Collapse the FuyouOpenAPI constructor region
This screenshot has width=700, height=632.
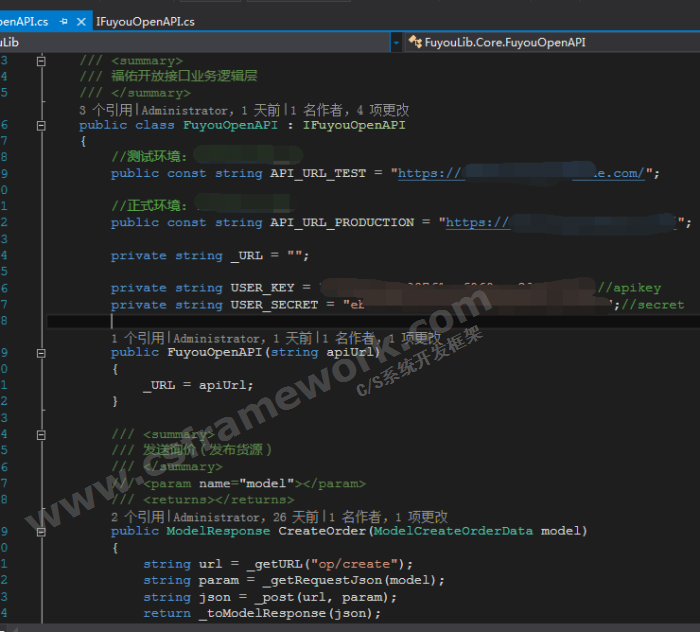(x=41, y=352)
